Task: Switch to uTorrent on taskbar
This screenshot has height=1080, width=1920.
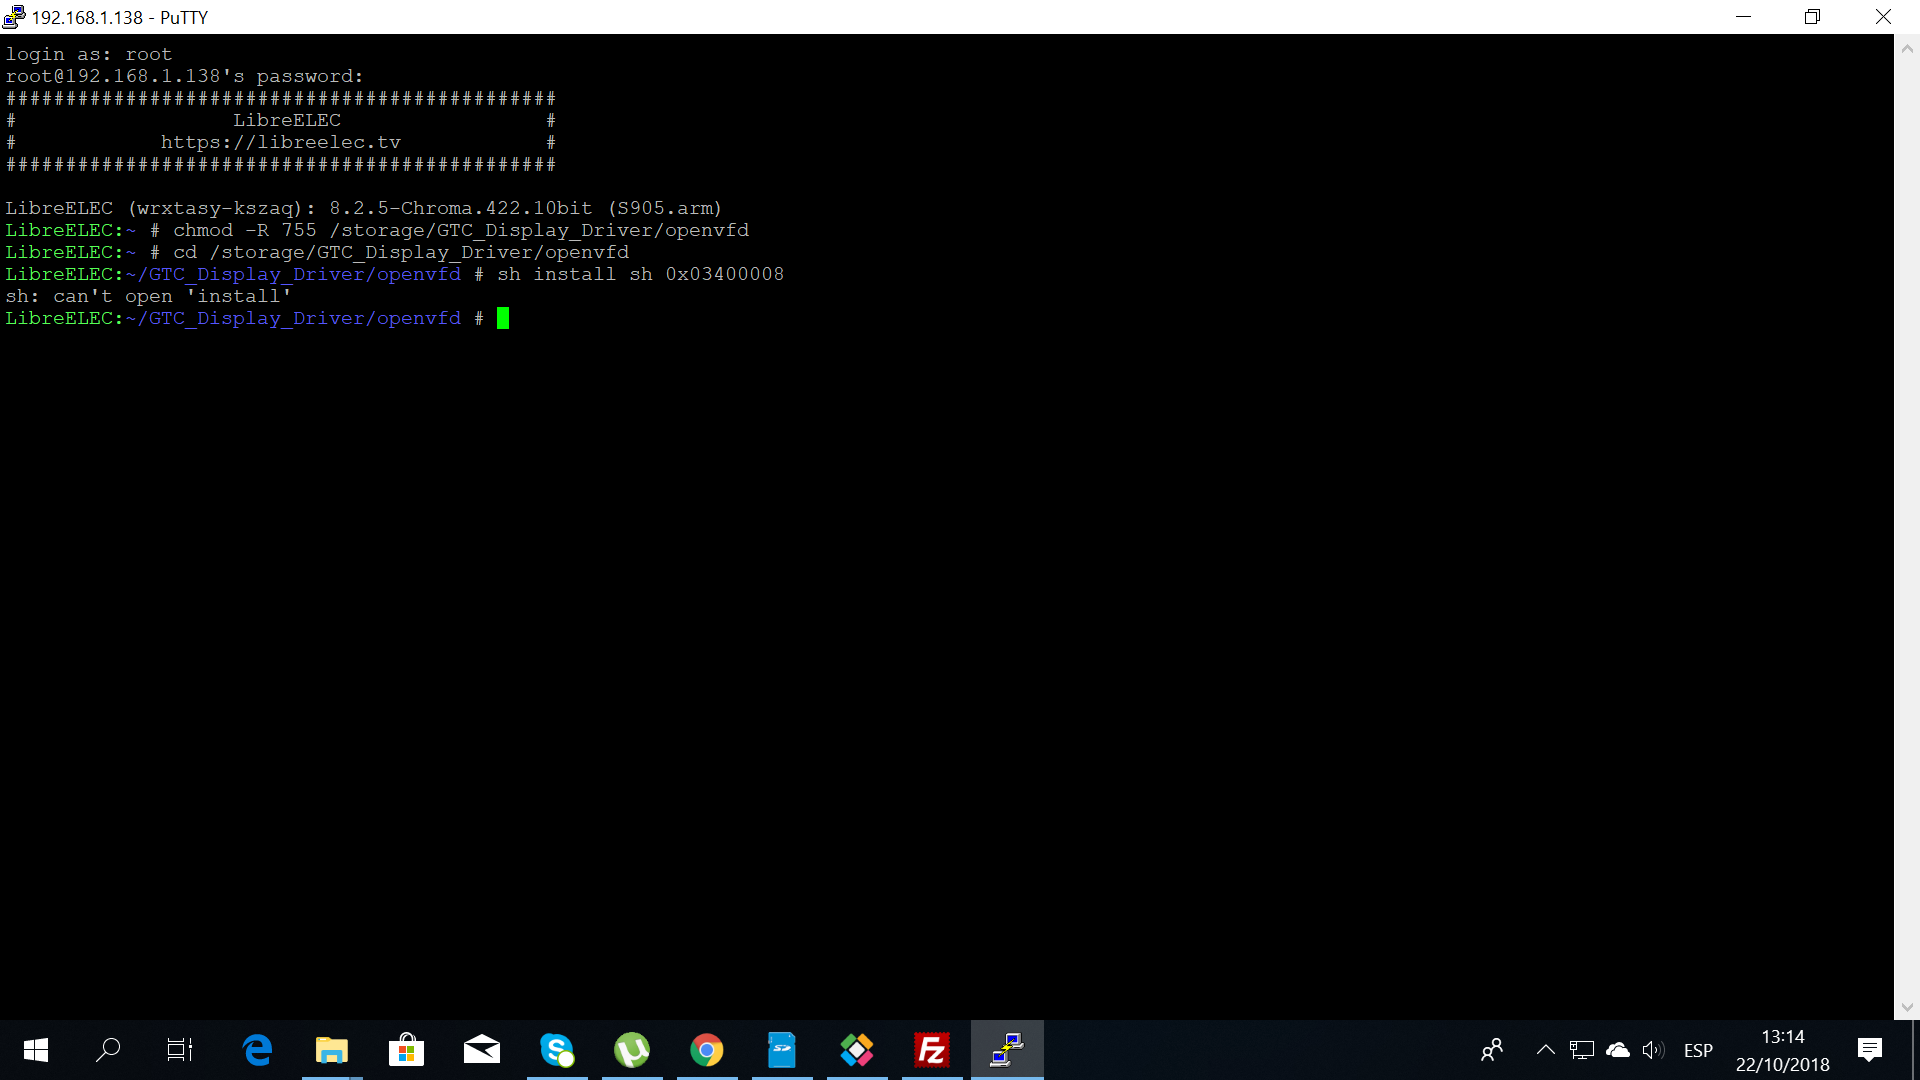Action: 632,1050
